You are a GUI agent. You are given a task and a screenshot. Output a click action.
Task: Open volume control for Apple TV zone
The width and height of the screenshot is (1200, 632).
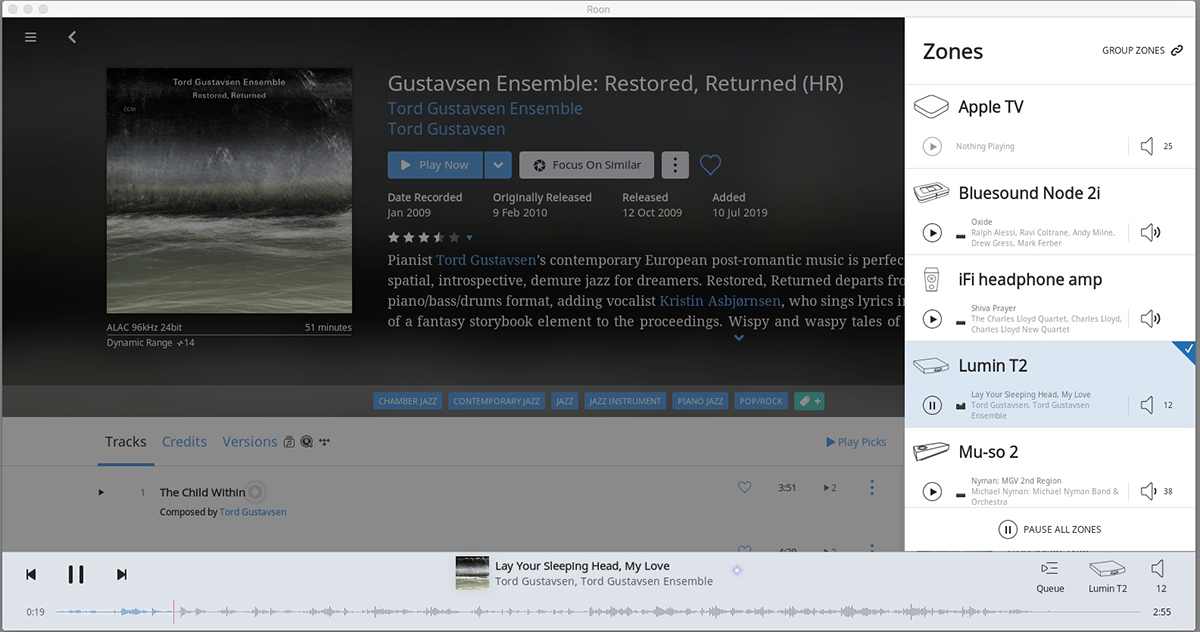click(x=1147, y=147)
